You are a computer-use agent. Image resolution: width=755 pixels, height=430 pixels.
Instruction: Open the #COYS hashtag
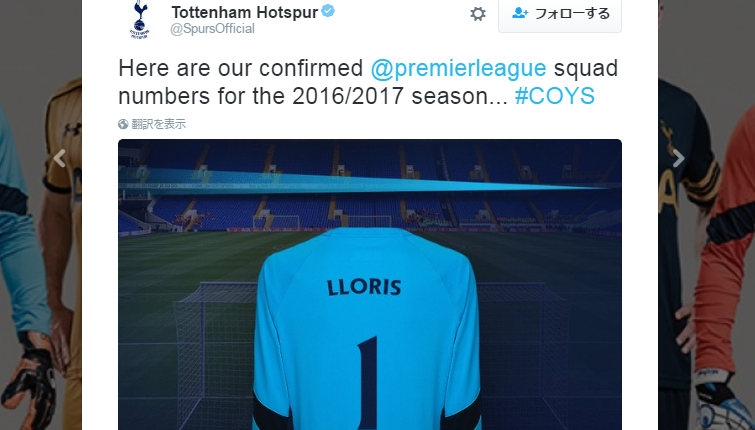click(x=555, y=96)
